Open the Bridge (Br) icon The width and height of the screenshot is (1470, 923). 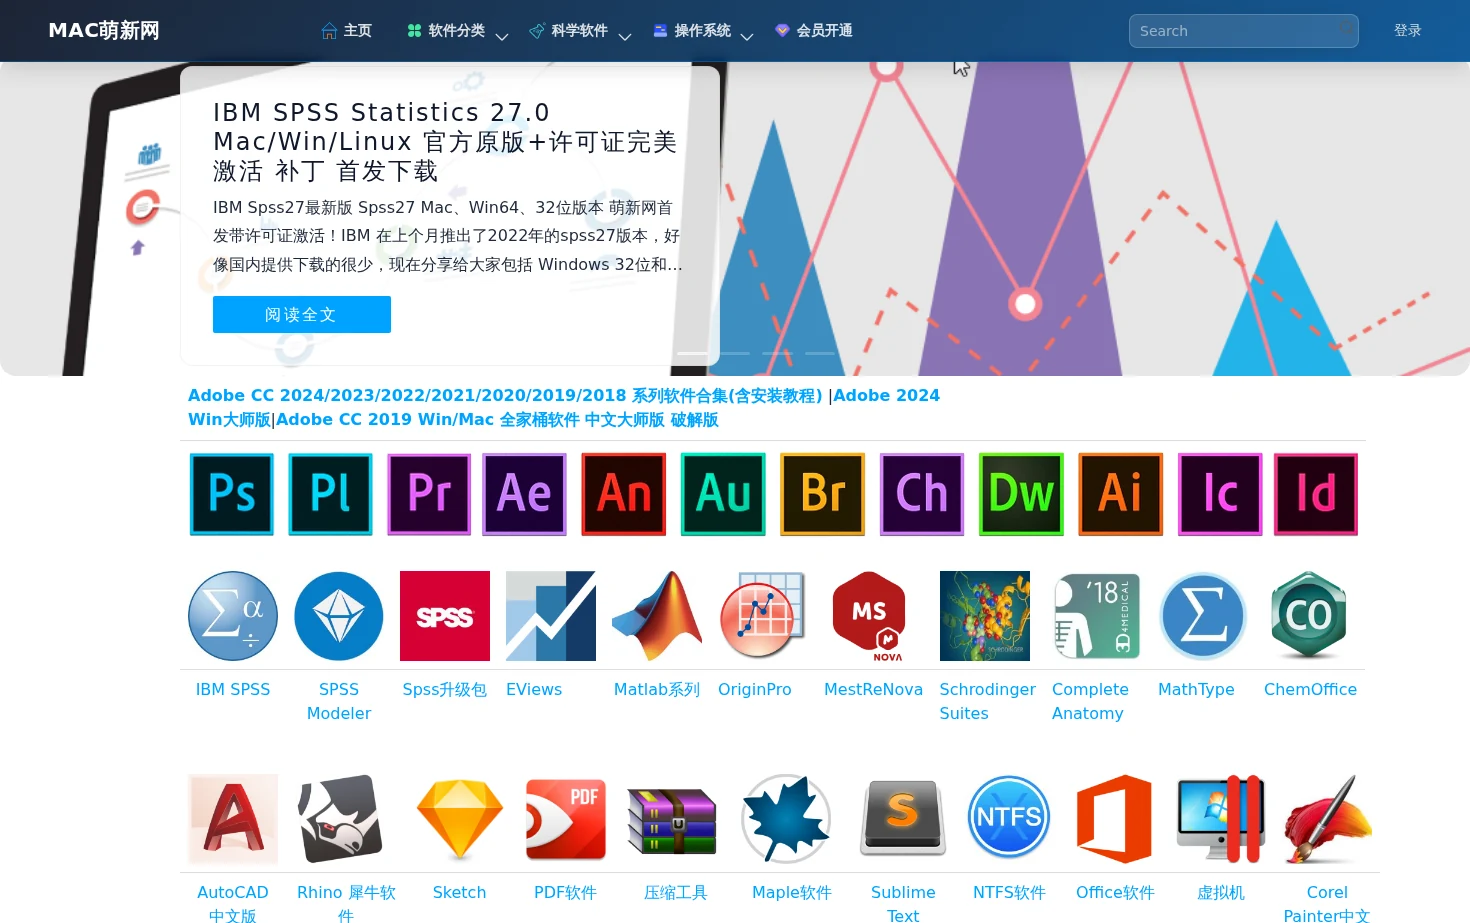(823, 494)
